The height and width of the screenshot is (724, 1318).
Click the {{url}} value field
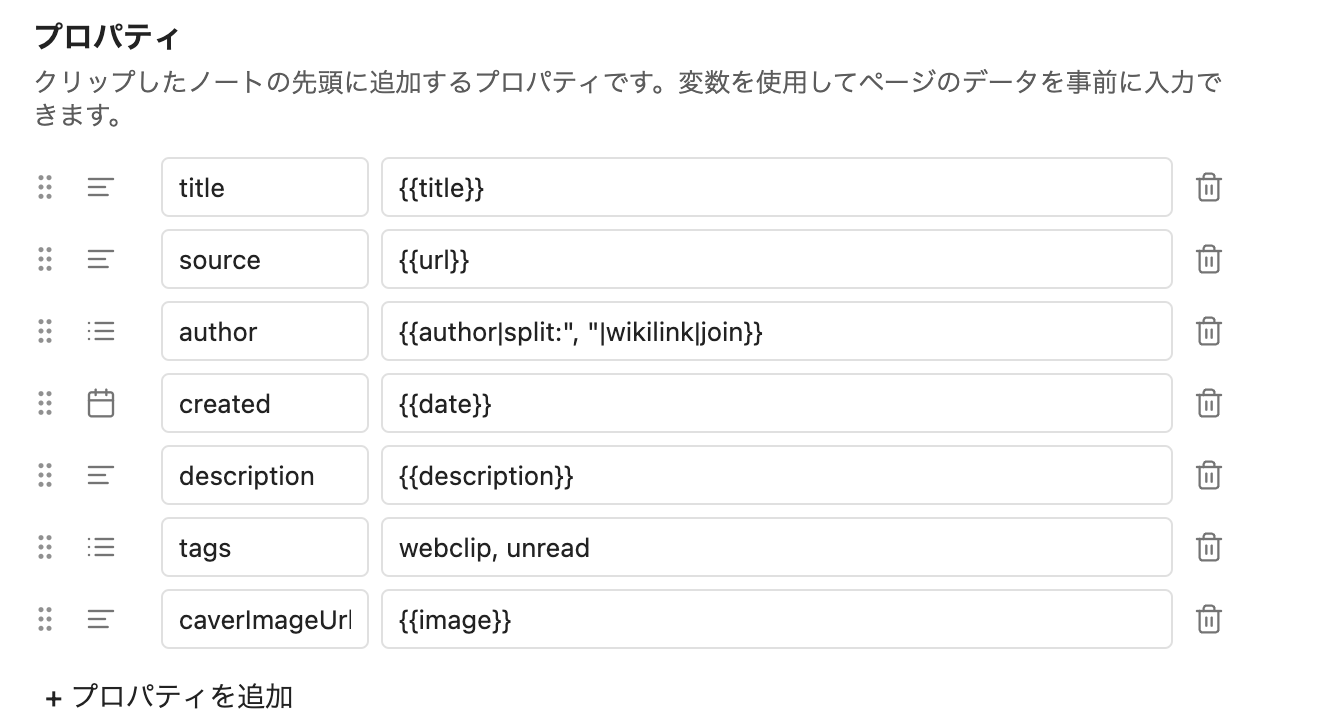pyautogui.click(x=776, y=260)
